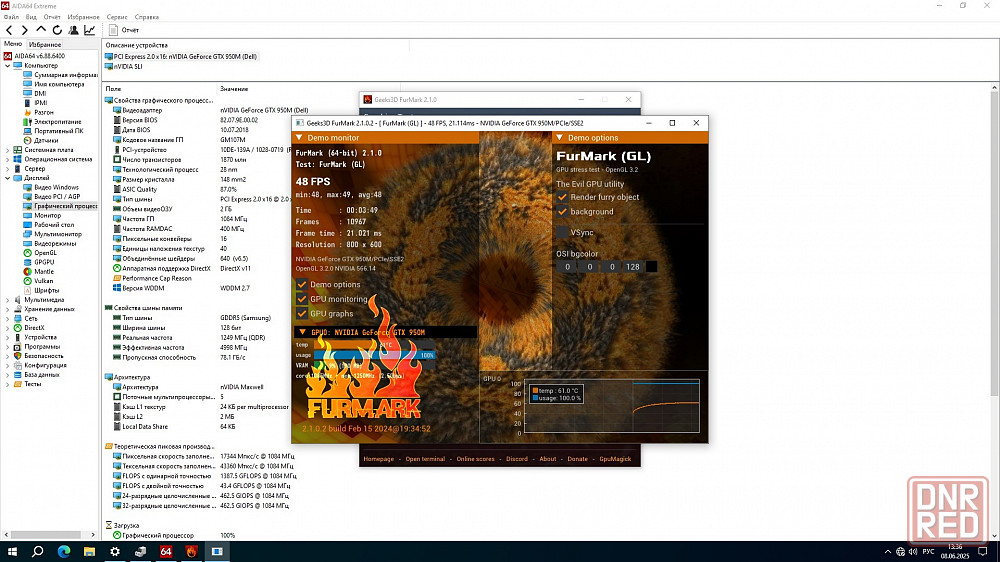This screenshot has width=1000, height=562.
Task: Click the Отчёт report toolbar button
Action: 124,30
